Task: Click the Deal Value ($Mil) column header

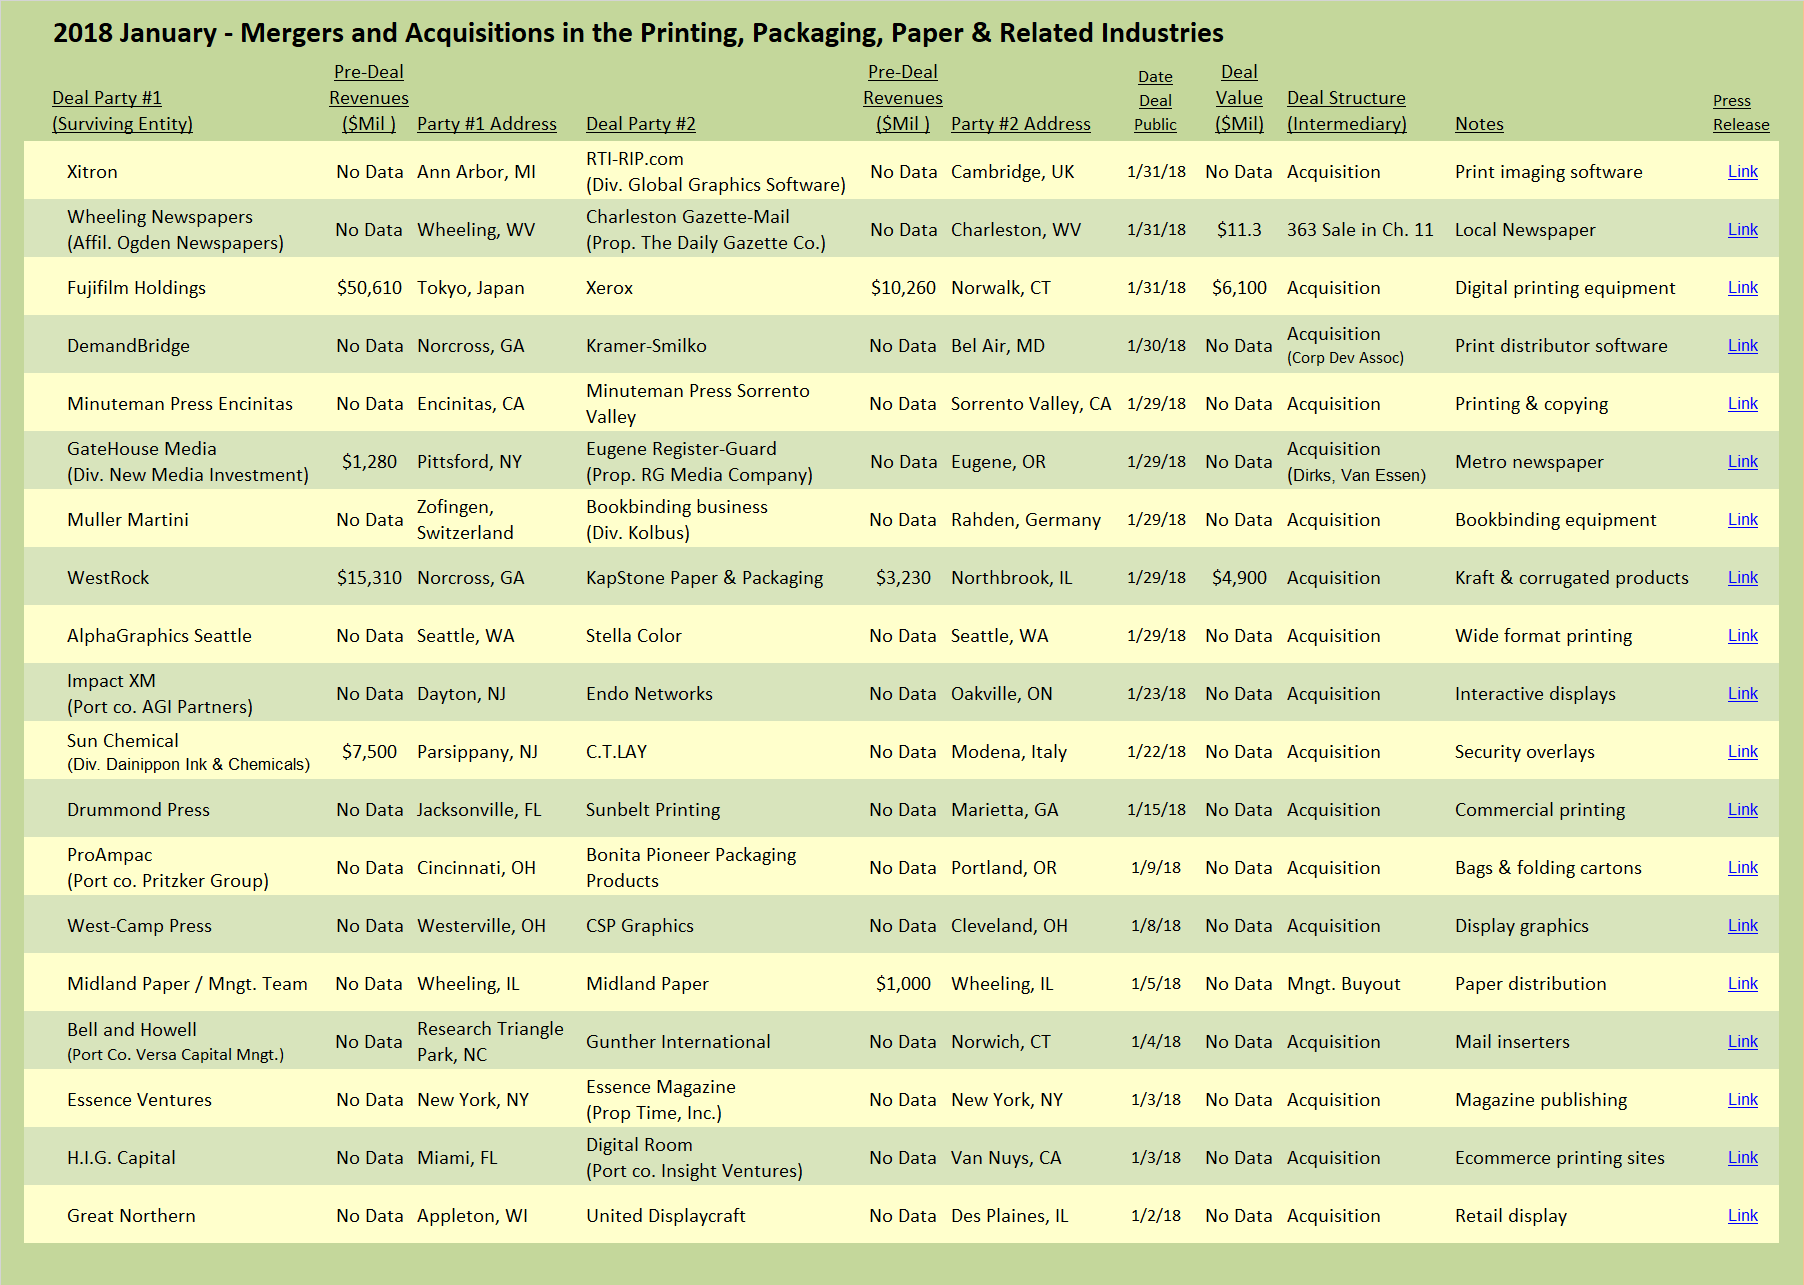Action: (x=1239, y=98)
